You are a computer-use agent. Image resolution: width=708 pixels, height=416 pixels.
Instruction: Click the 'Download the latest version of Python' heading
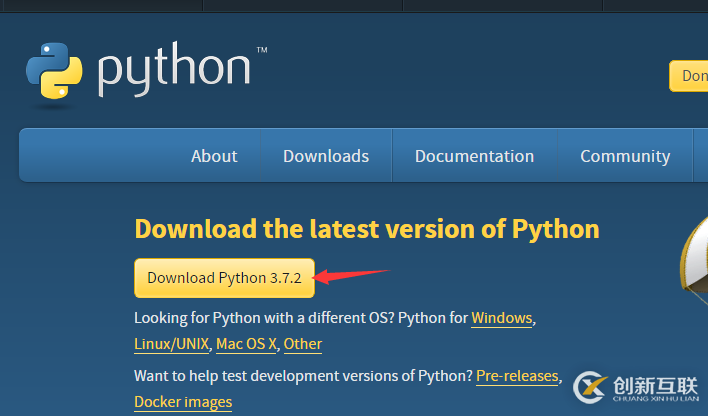[x=367, y=229]
